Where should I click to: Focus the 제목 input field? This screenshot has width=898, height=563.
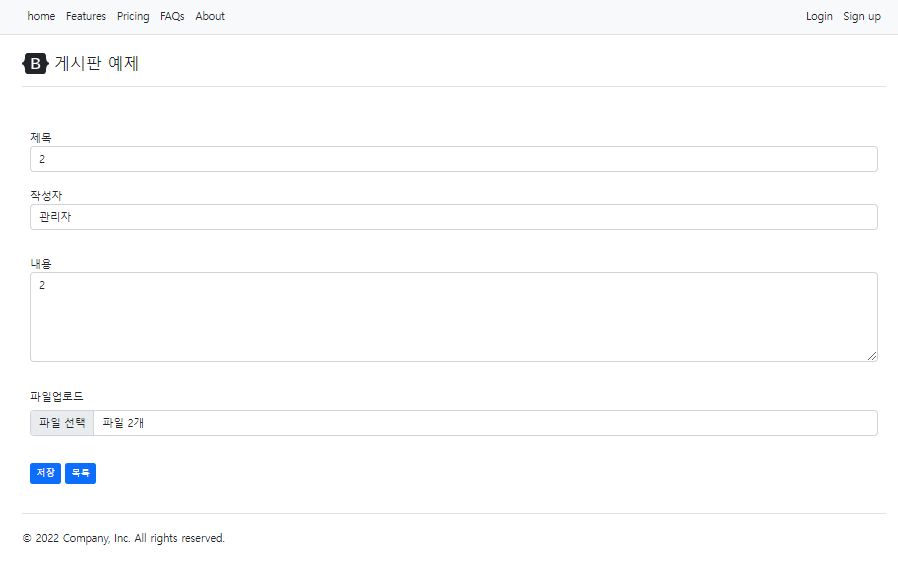point(454,159)
